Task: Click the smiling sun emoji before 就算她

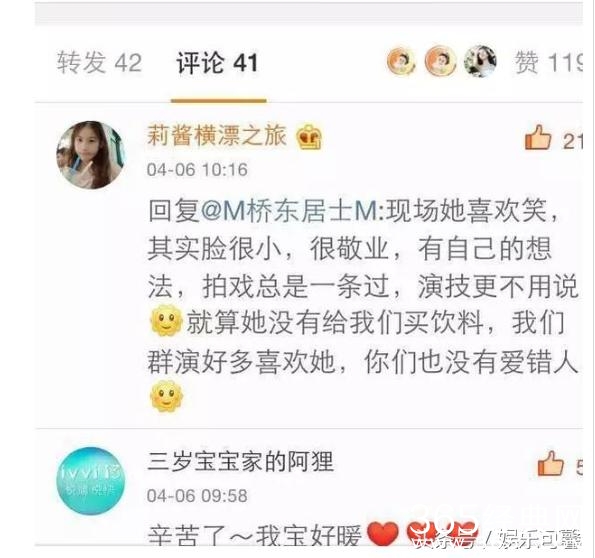Action: tap(166, 321)
